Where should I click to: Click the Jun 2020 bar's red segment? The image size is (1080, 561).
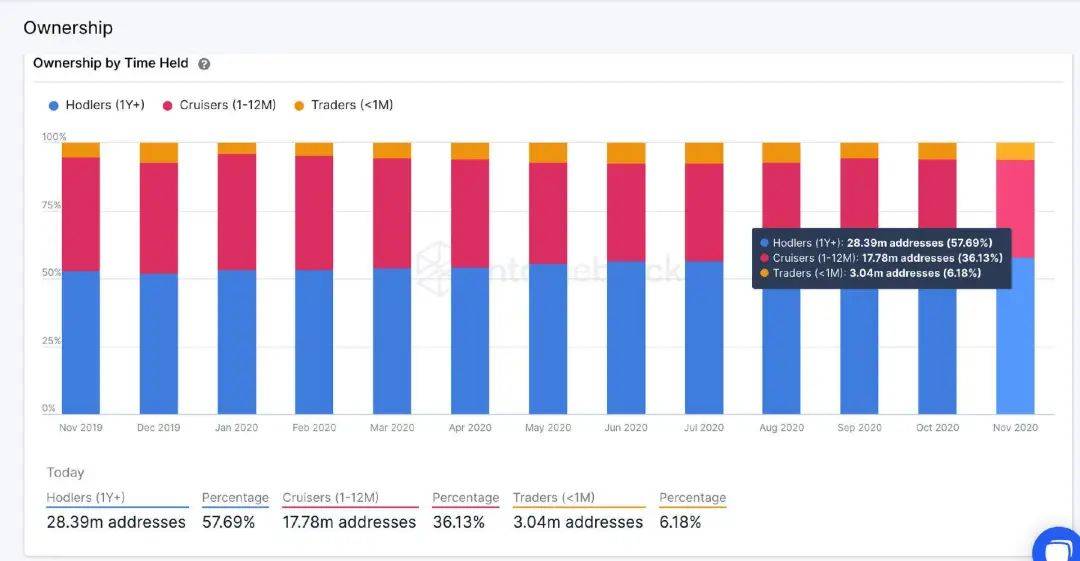pos(625,212)
